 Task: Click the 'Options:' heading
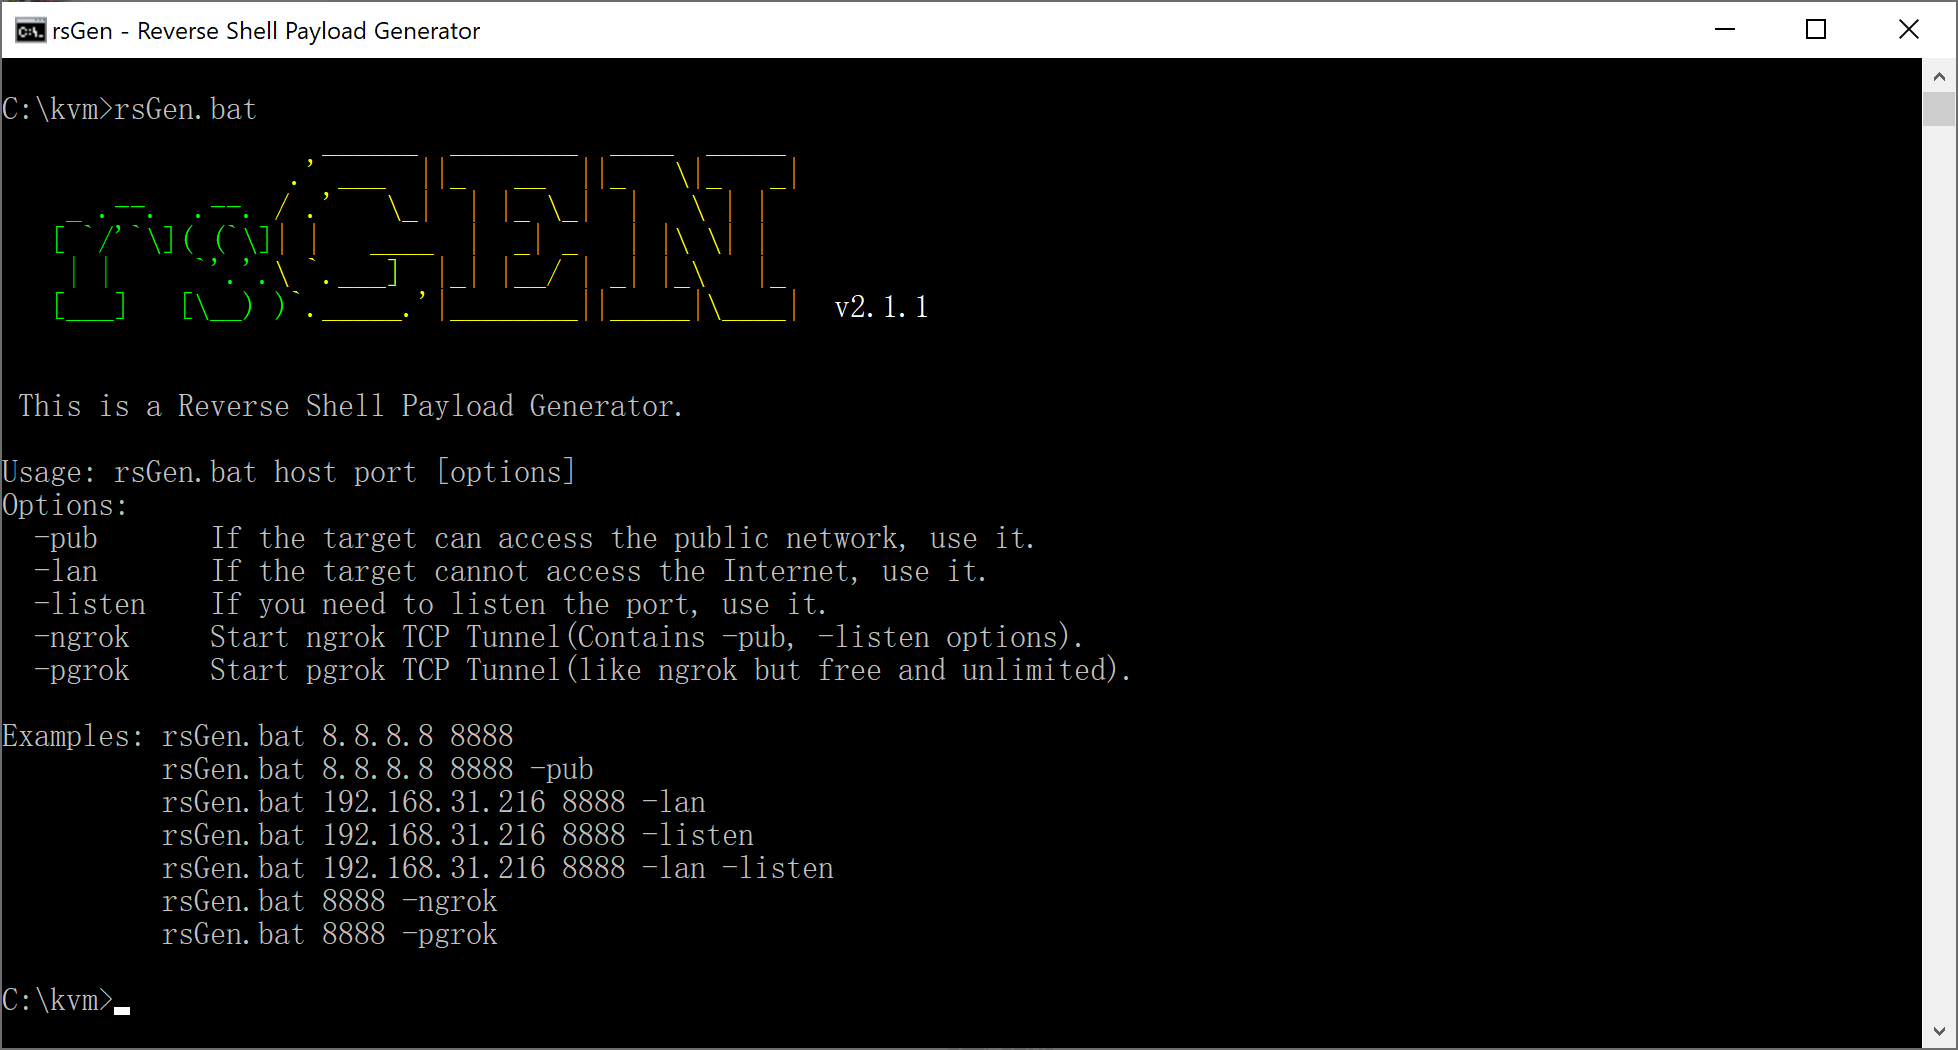65,505
